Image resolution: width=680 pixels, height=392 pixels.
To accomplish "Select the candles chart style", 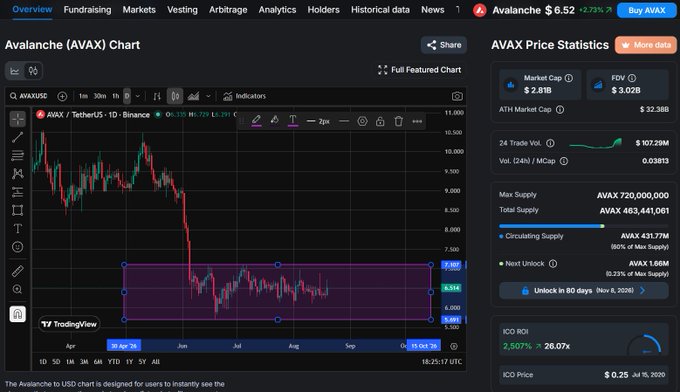I will (175, 96).
